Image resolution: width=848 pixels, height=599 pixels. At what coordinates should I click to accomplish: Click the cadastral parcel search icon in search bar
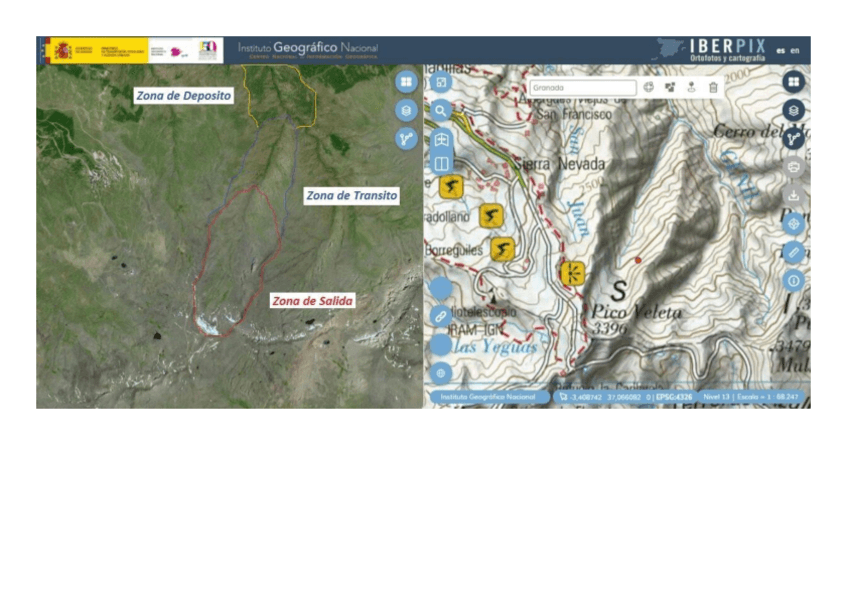pos(670,88)
